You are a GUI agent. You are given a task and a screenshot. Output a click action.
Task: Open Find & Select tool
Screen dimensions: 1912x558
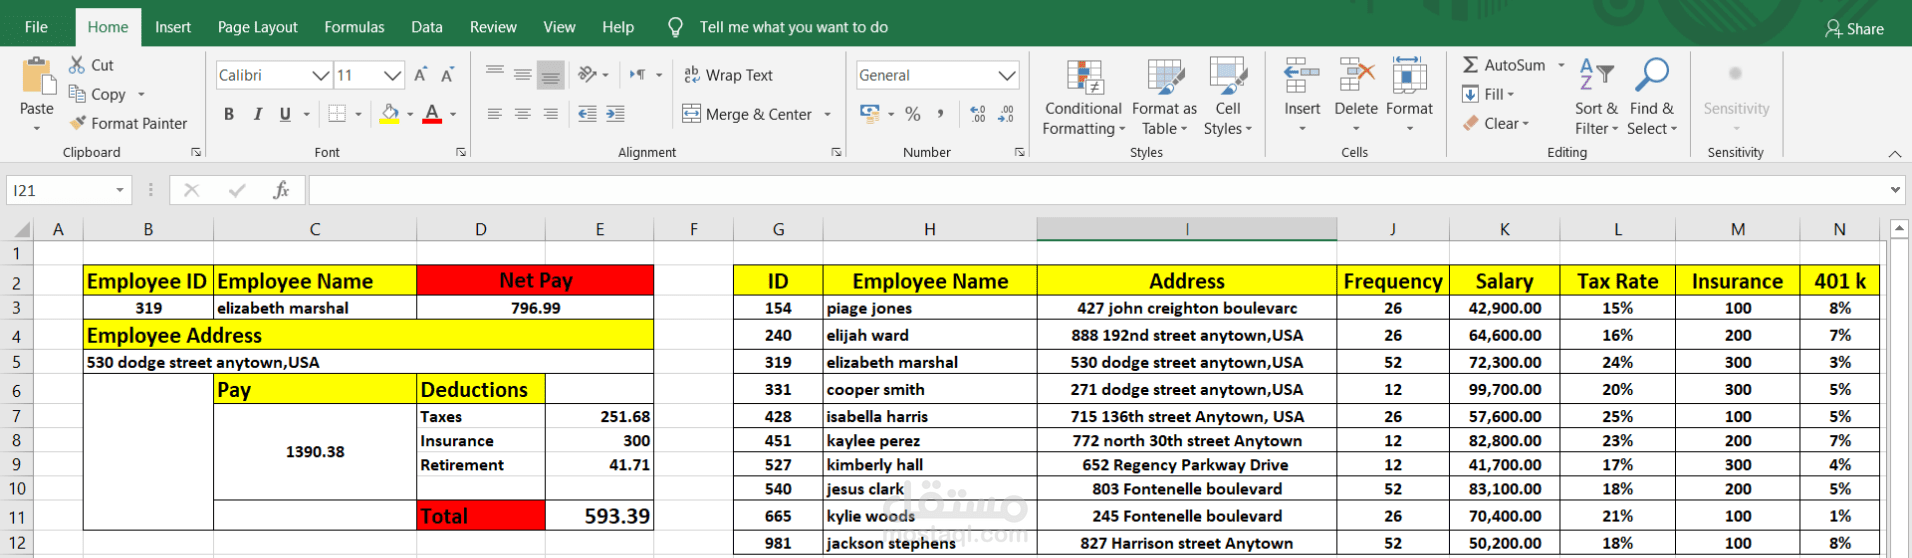1652,97
